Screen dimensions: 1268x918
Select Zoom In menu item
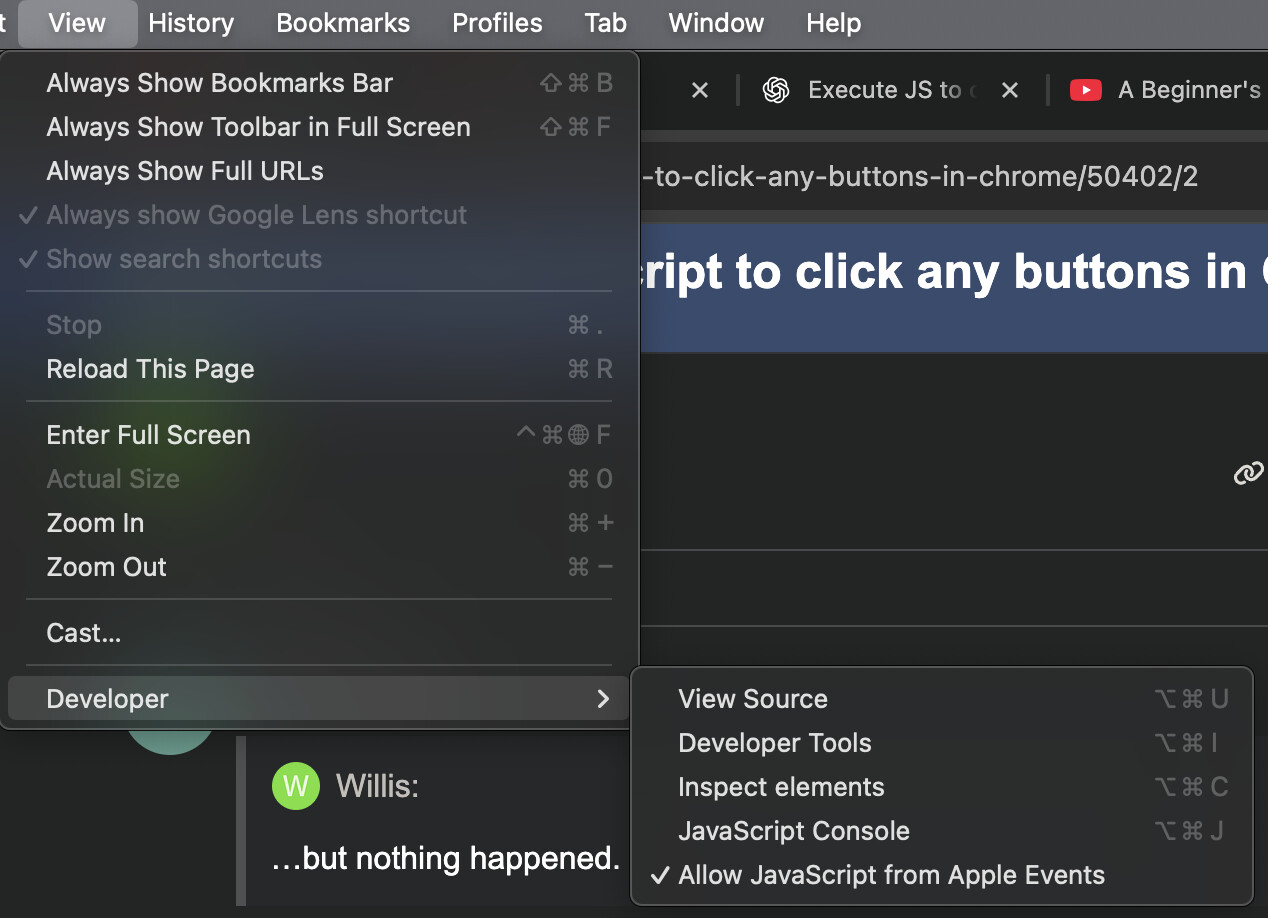[95, 523]
